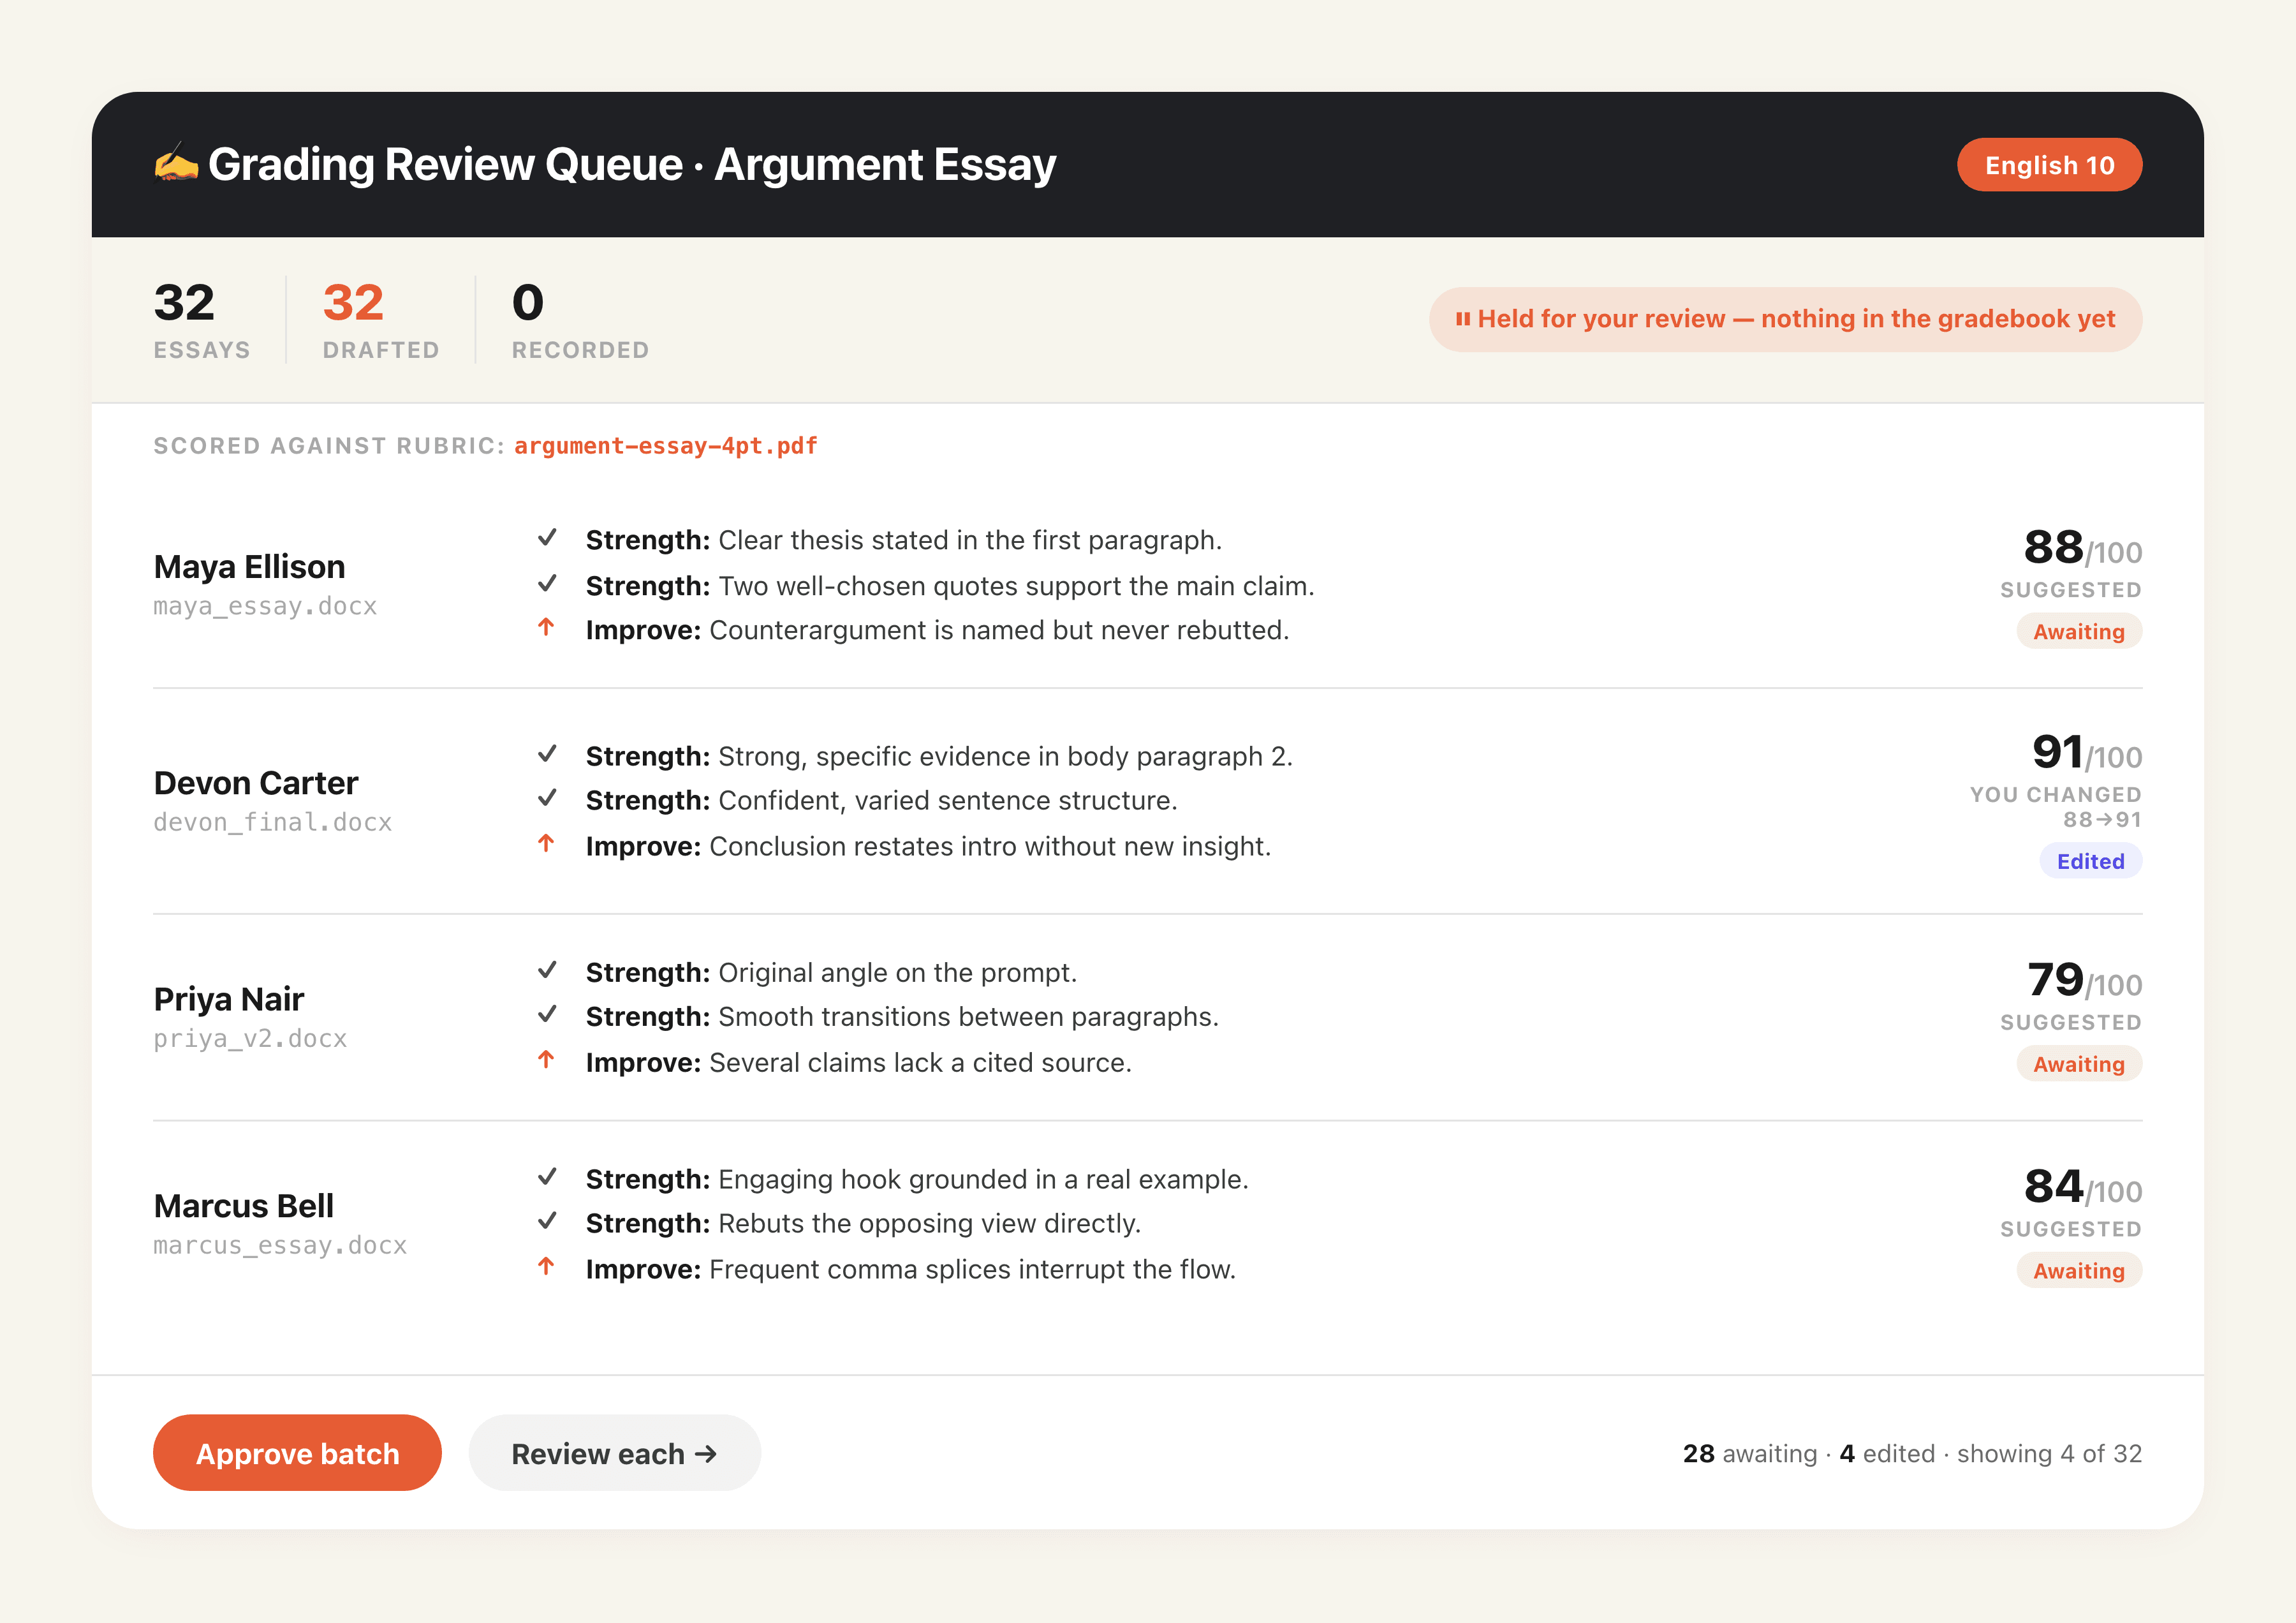Open file priya_v2.docx
Viewport: 2296px width, 1623px height.
pyautogui.click(x=250, y=1038)
